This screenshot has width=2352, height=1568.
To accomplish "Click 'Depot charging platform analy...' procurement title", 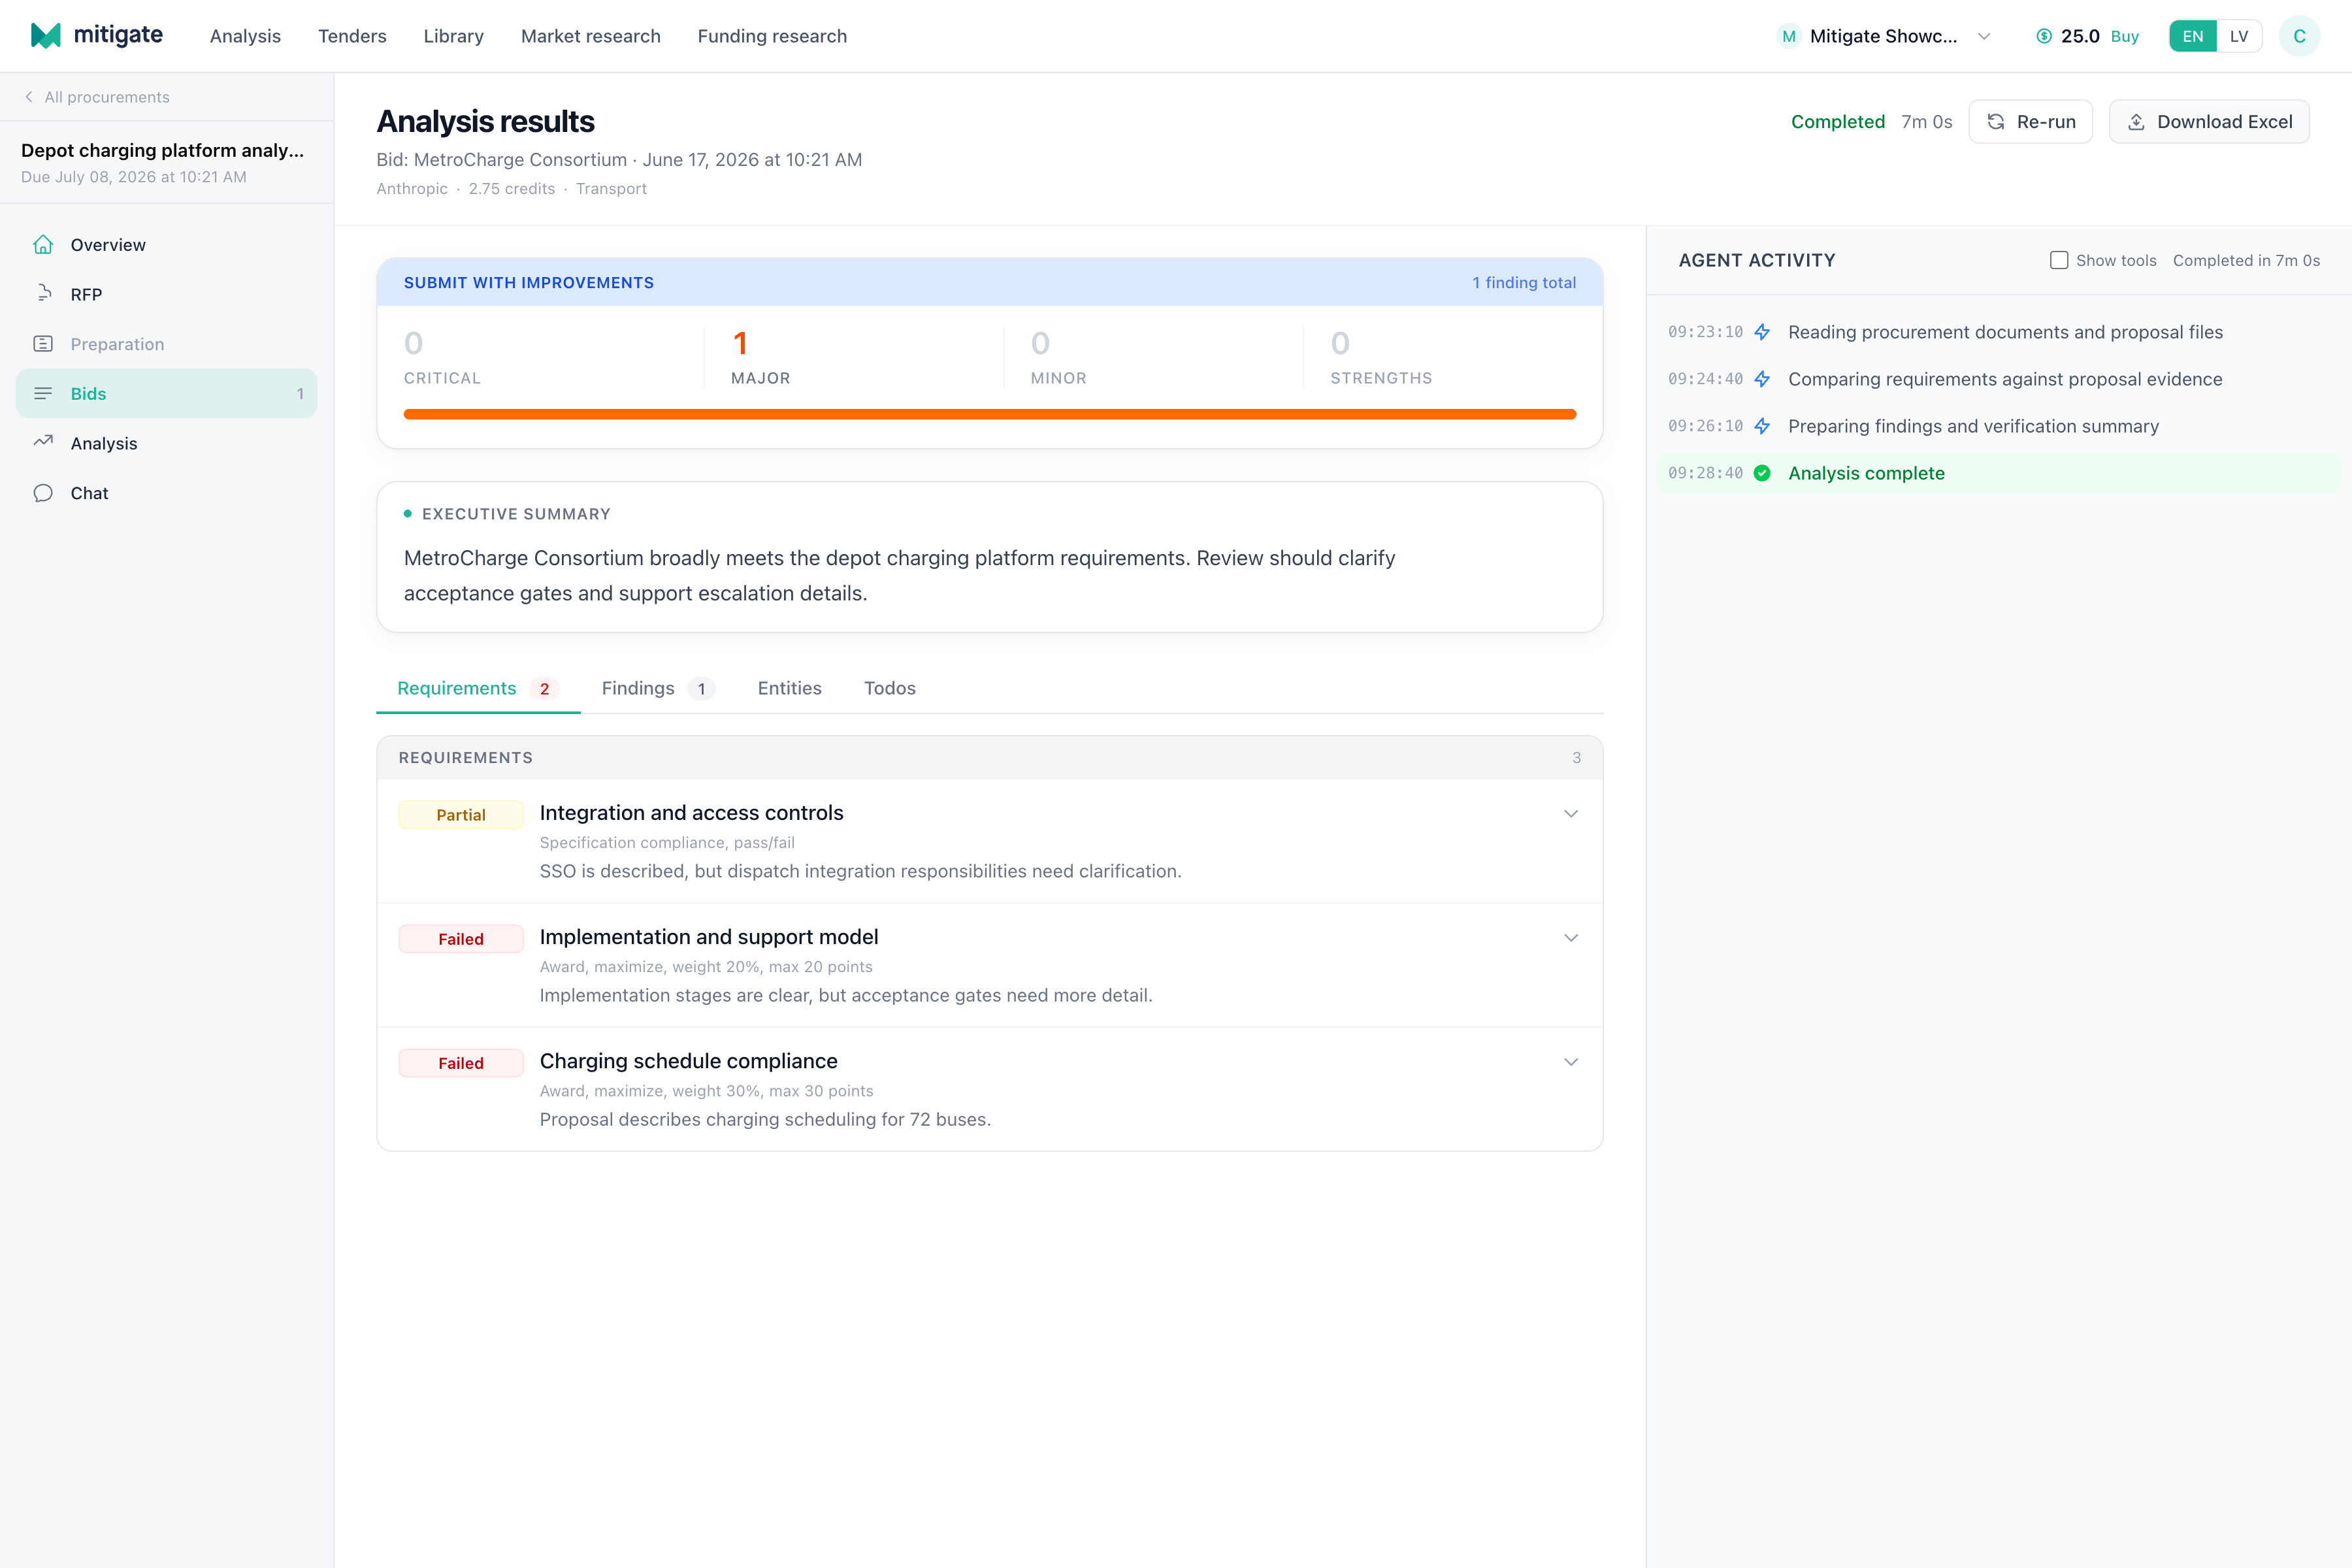I will pos(162,150).
